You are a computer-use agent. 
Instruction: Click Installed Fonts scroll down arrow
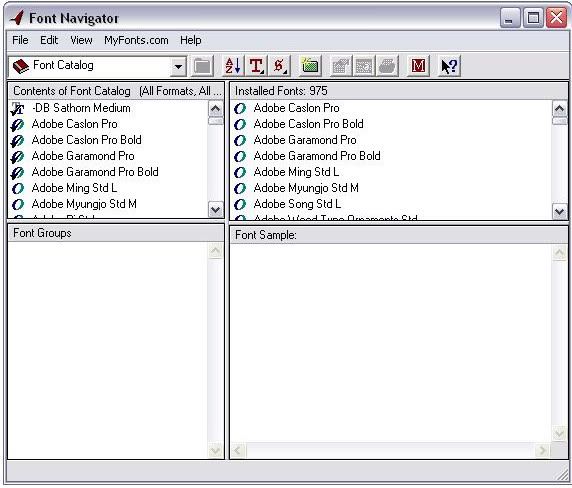(x=560, y=211)
